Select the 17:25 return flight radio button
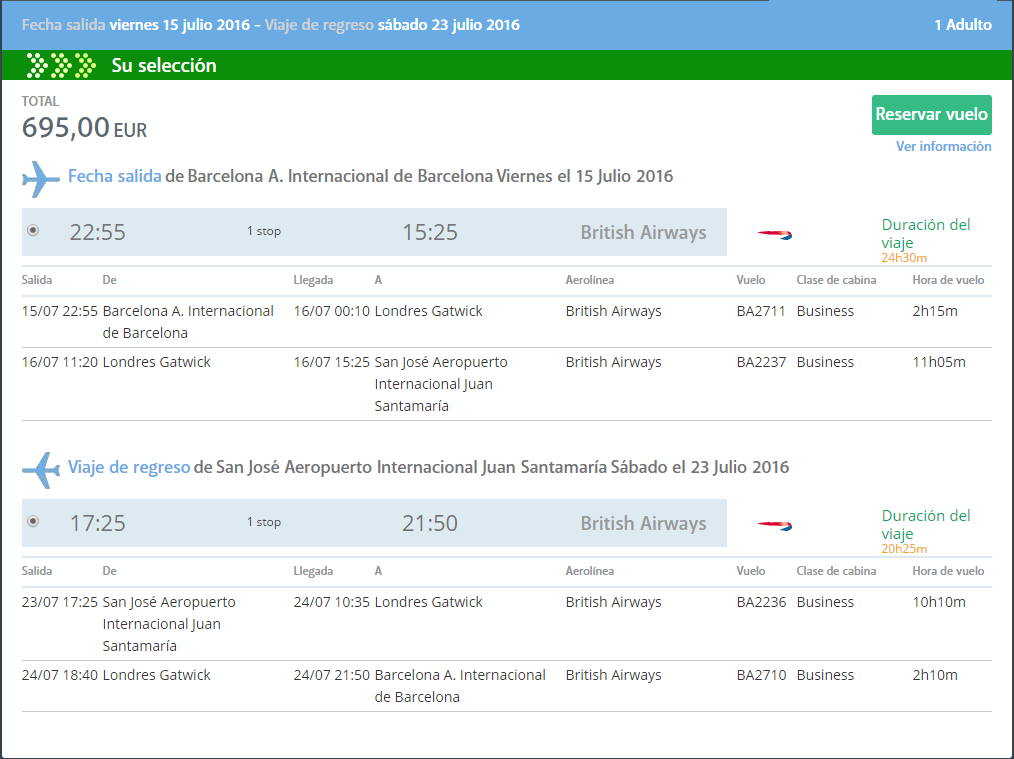The image size is (1014, 759). point(33,521)
